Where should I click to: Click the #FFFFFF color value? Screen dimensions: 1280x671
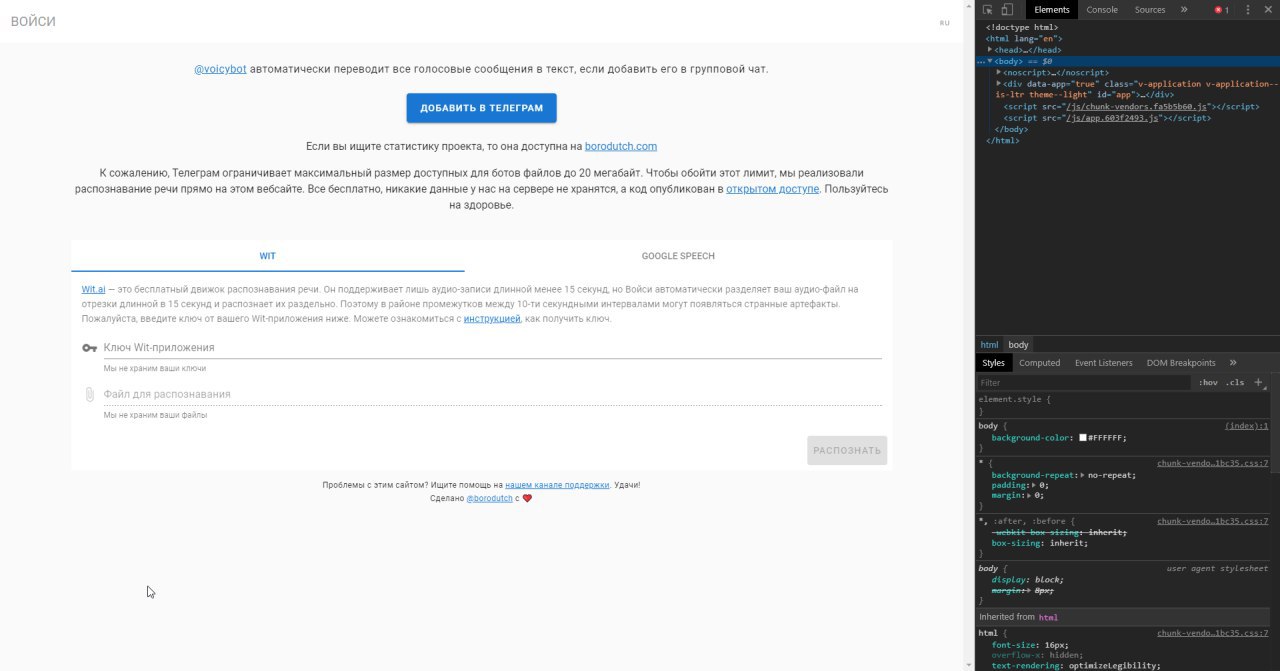click(1106, 438)
